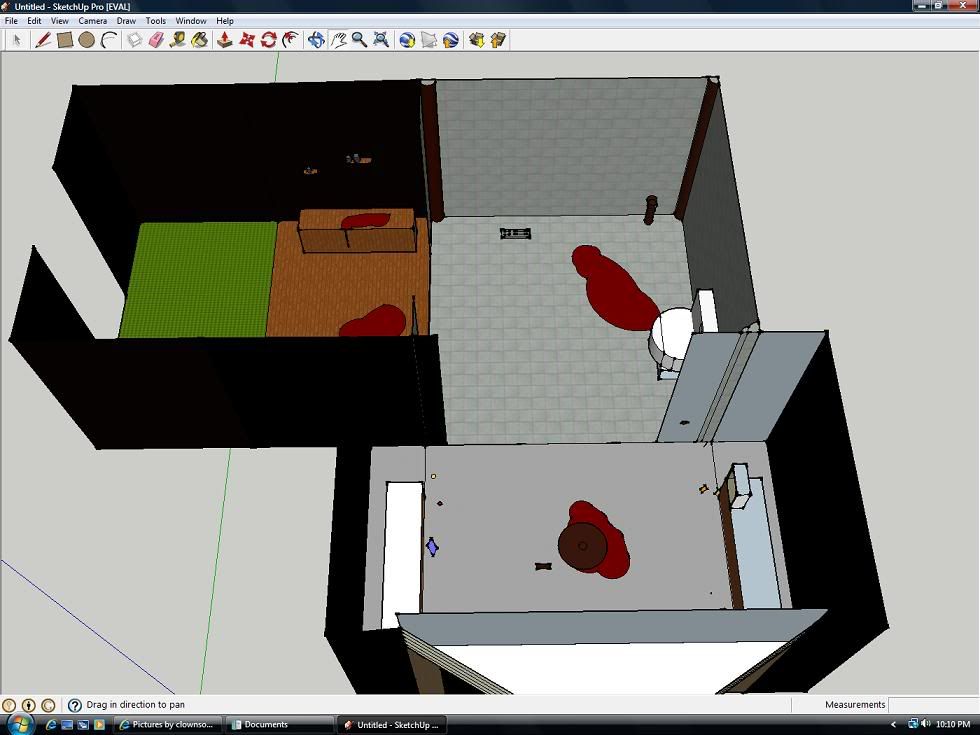Click the white toilet object in model
The height and width of the screenshot is (735, 980).
tap(674, 336)
